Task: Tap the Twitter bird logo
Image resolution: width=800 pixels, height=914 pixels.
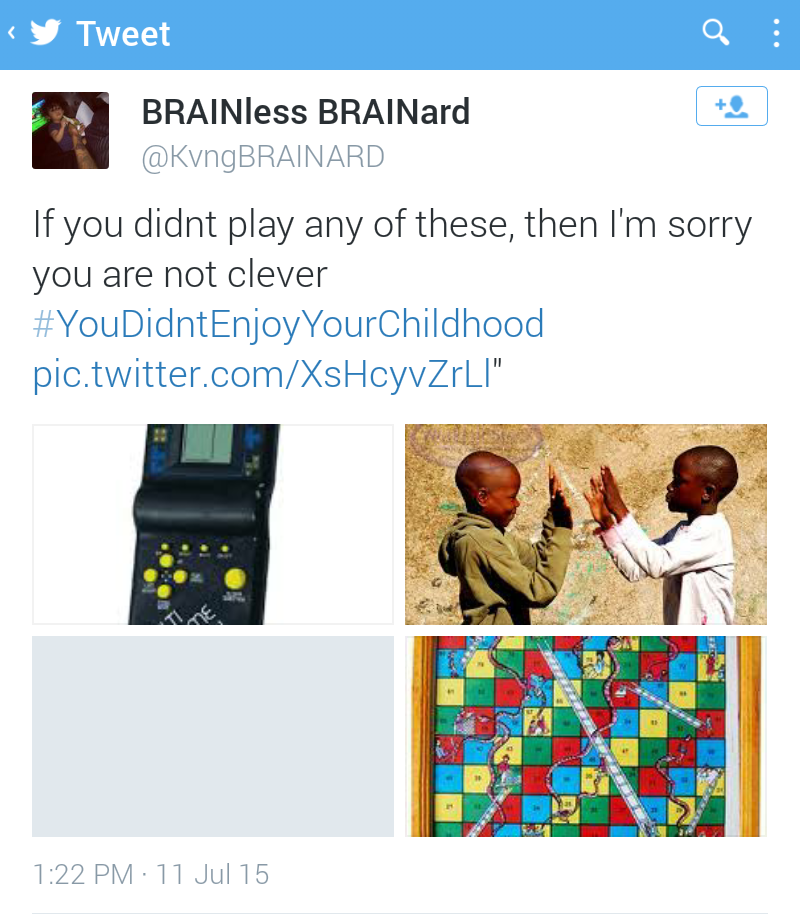Action: click(x=45, y=33)
